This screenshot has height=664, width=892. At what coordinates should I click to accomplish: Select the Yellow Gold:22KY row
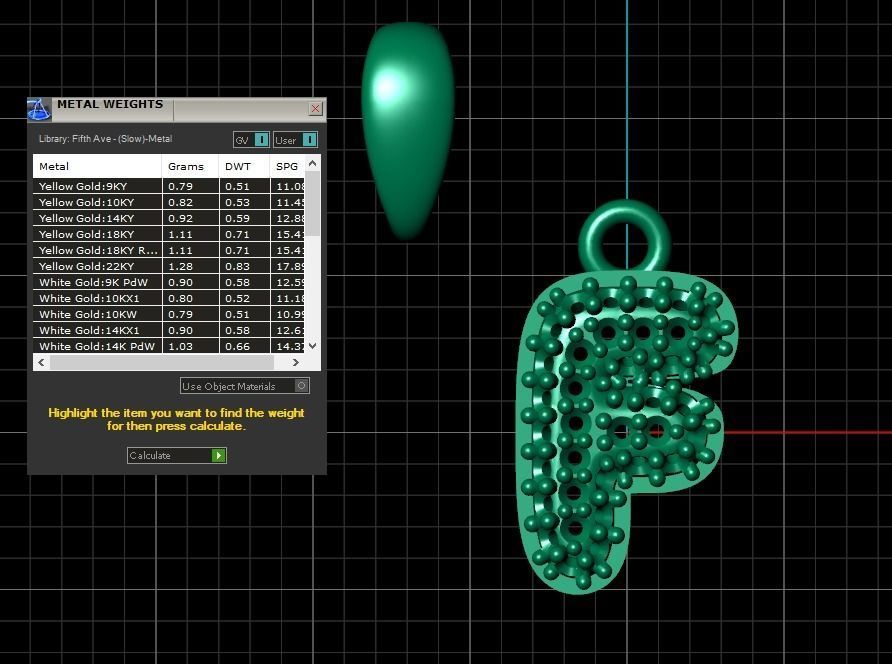(x=169, y=266)
